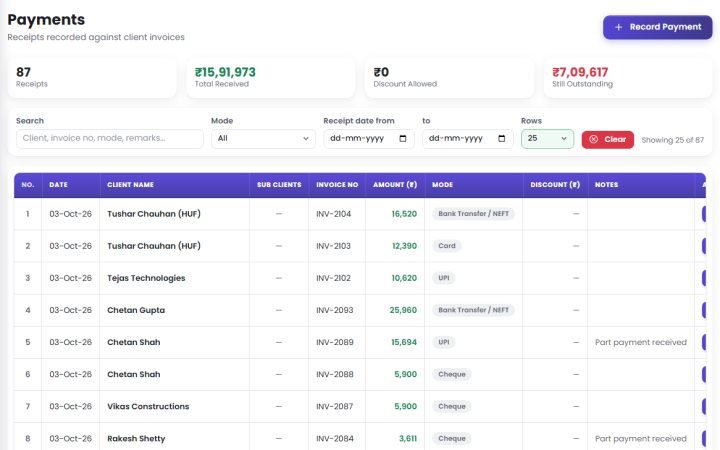This screenshot has height=450, width=720.
Task: Click Tushar Chauhan (HUF) in INV-2104 row
Action: tap(154, 214)
